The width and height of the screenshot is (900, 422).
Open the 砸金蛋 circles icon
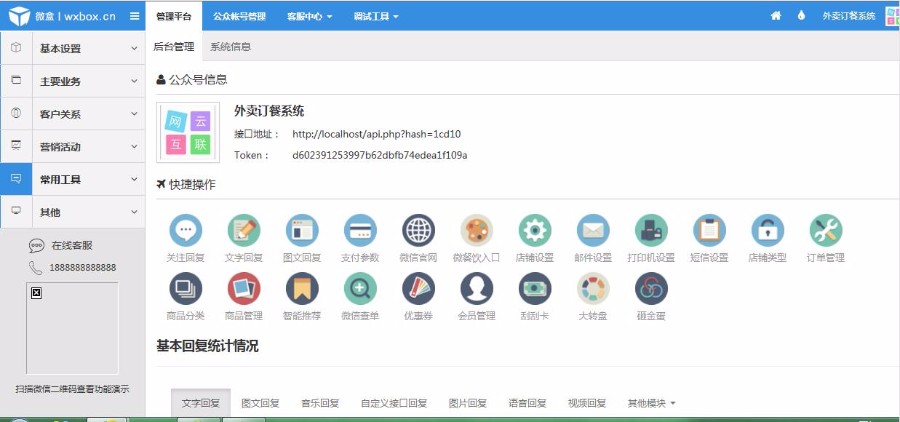point(651,288)
